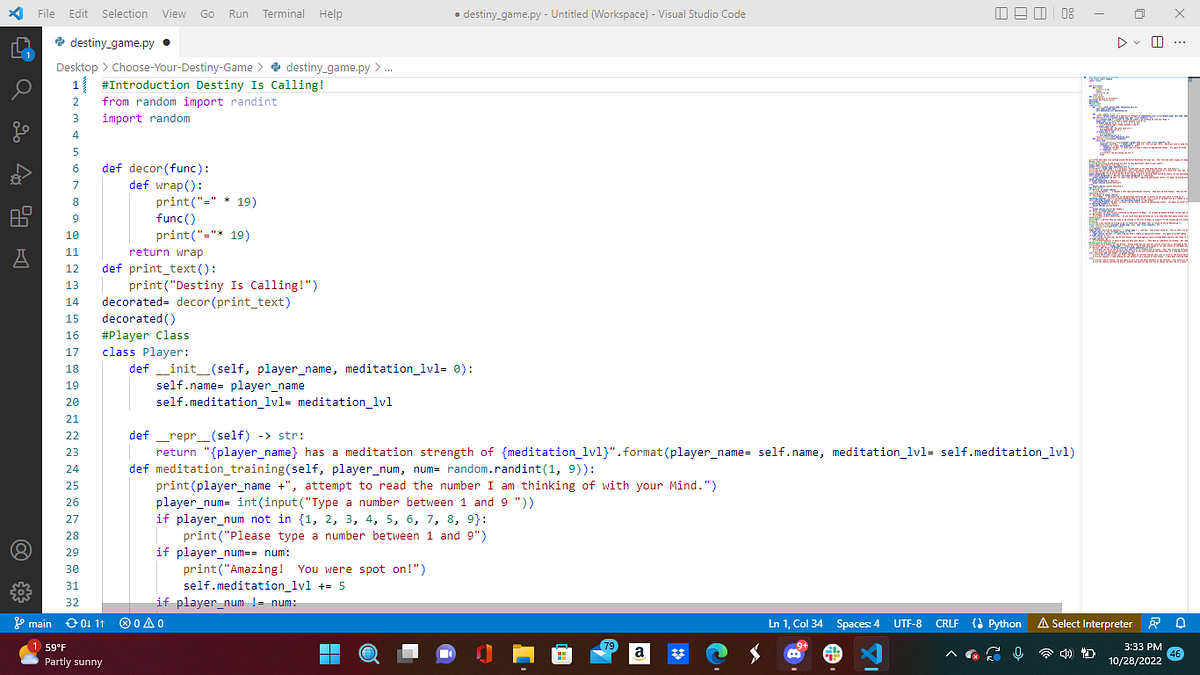Open clock and date in system tray
The height and width of the screenshot is (675, 1200).
click(1134, 654)
